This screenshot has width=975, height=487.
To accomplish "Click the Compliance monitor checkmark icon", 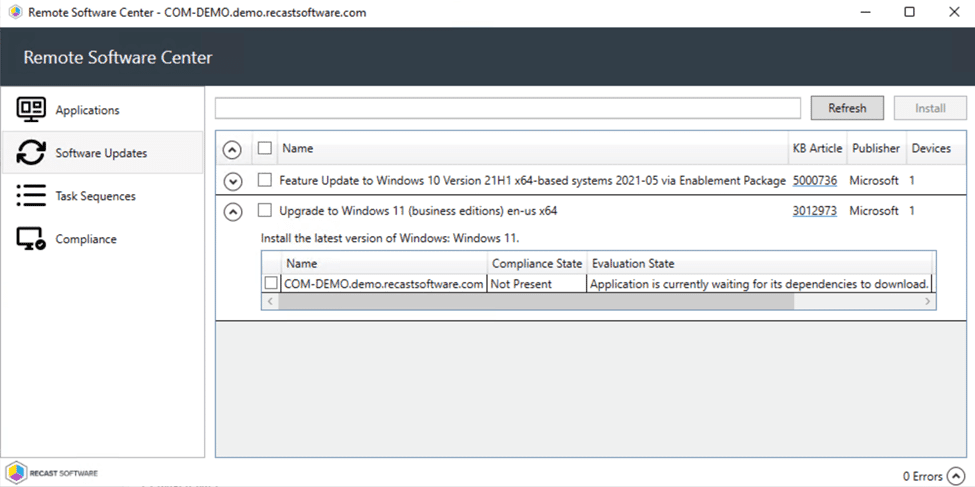I will tap(31, 239).
